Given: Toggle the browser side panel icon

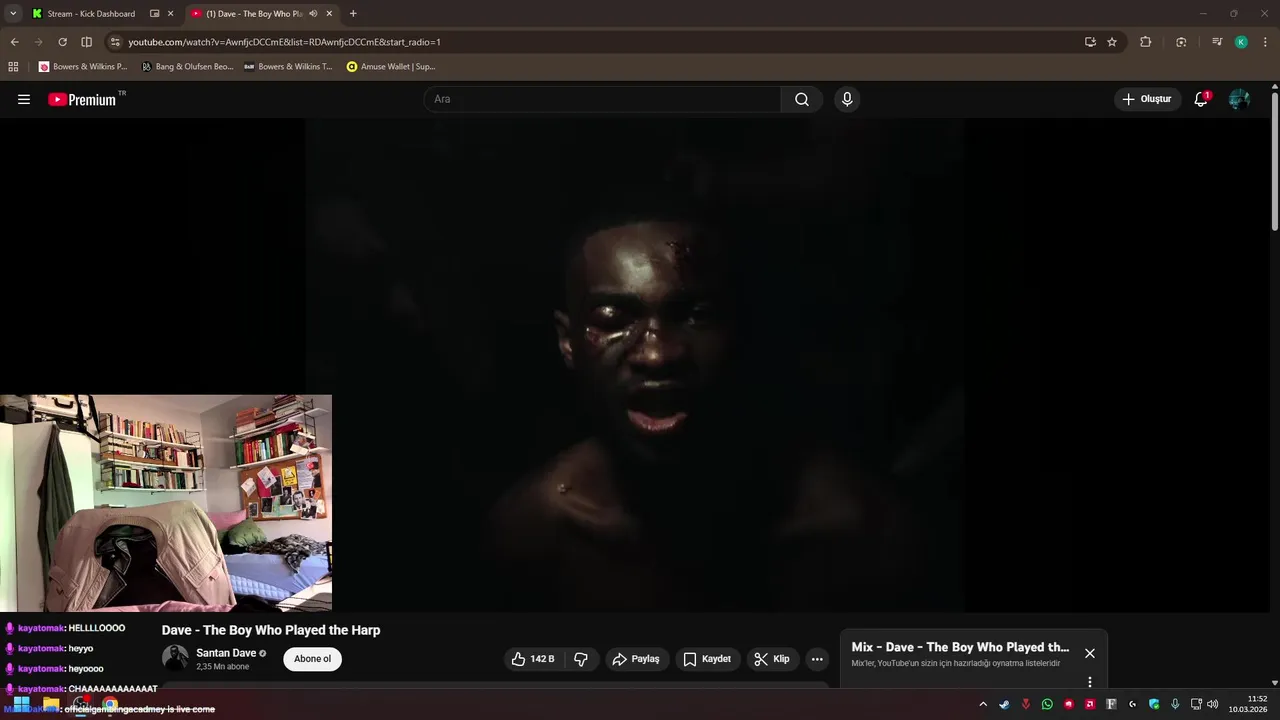Looking at the screenshot, I should pos(87,42).
